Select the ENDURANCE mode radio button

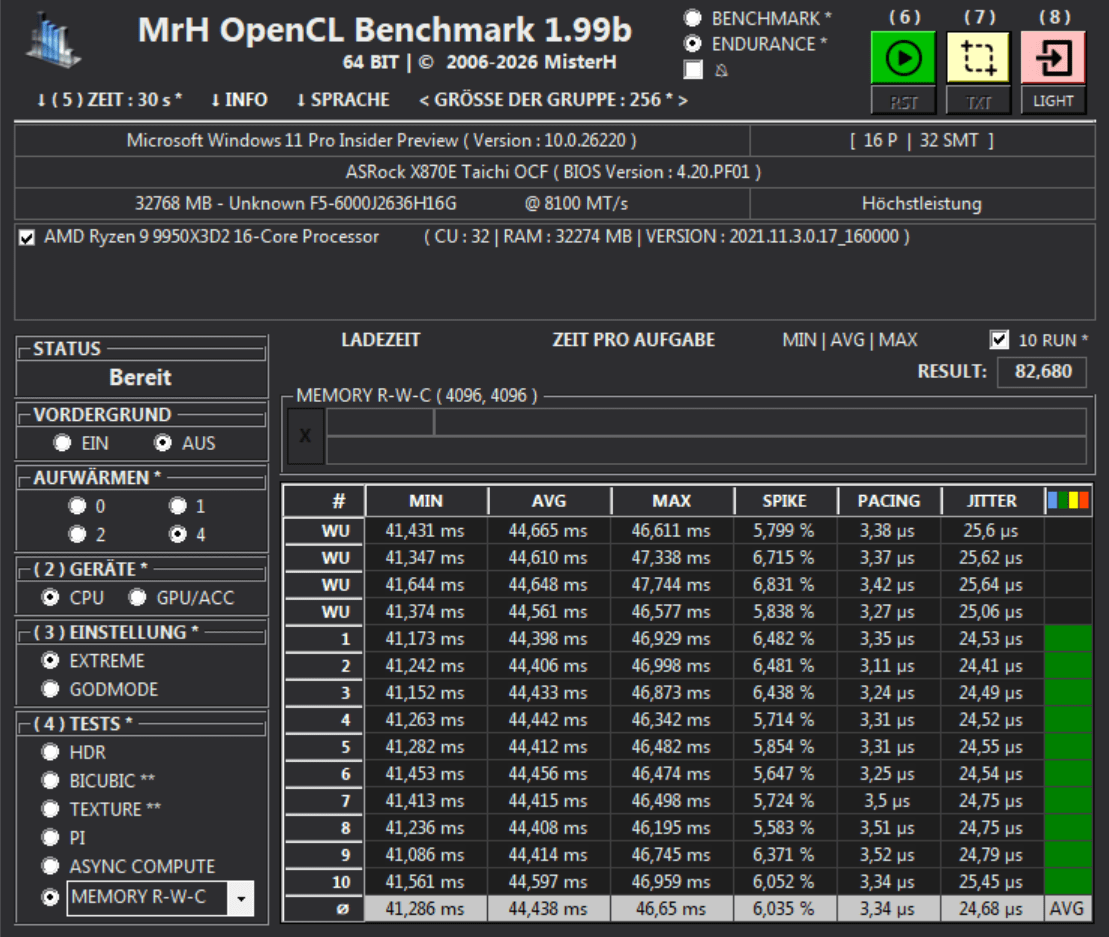693,44
